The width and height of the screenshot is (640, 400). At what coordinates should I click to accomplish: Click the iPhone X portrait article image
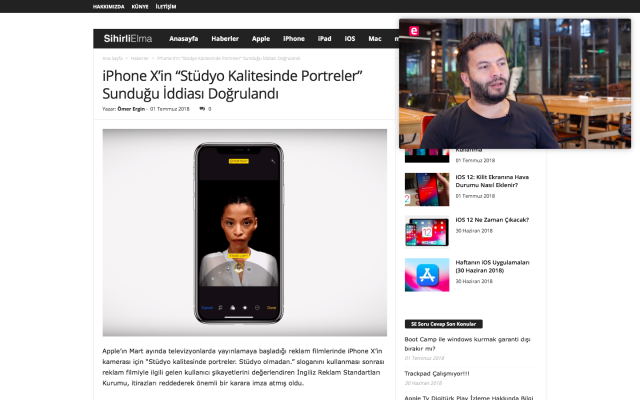(x=244, y=233)
